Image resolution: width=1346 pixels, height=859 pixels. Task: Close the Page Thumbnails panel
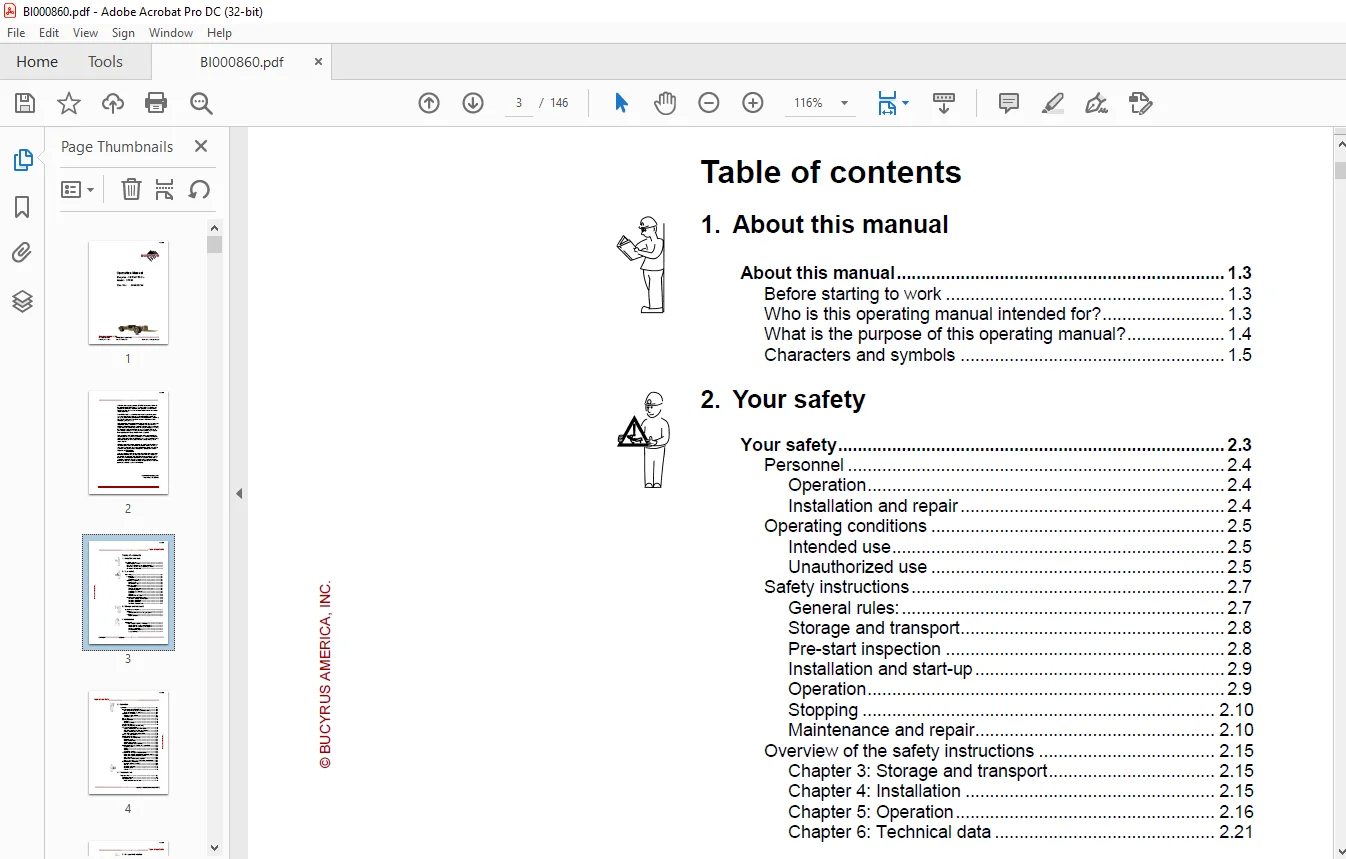coord(201,146)
